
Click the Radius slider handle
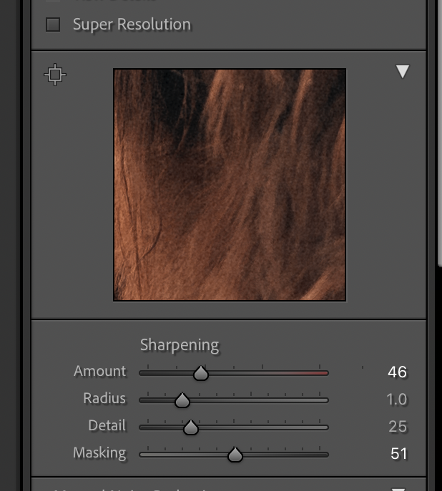click(x=182, y=400)
